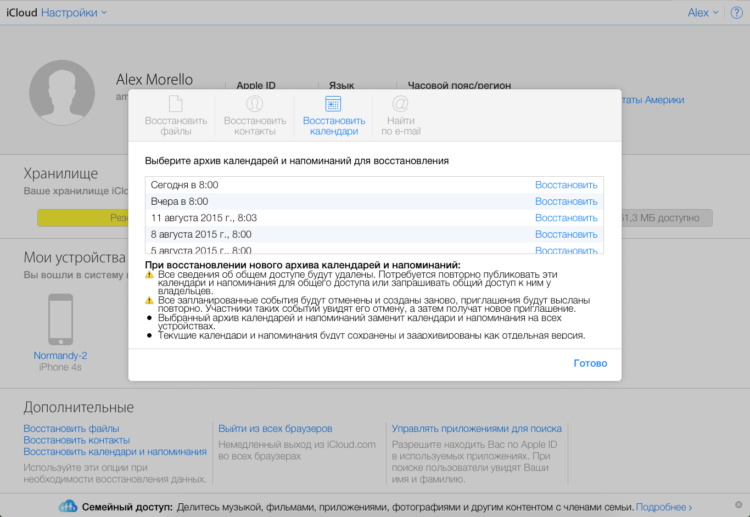Image resolution: width=750 pixels, height=517 pixels.
Task: Click Управлять приложениями для поиска link
Action: tap(476, 429)
